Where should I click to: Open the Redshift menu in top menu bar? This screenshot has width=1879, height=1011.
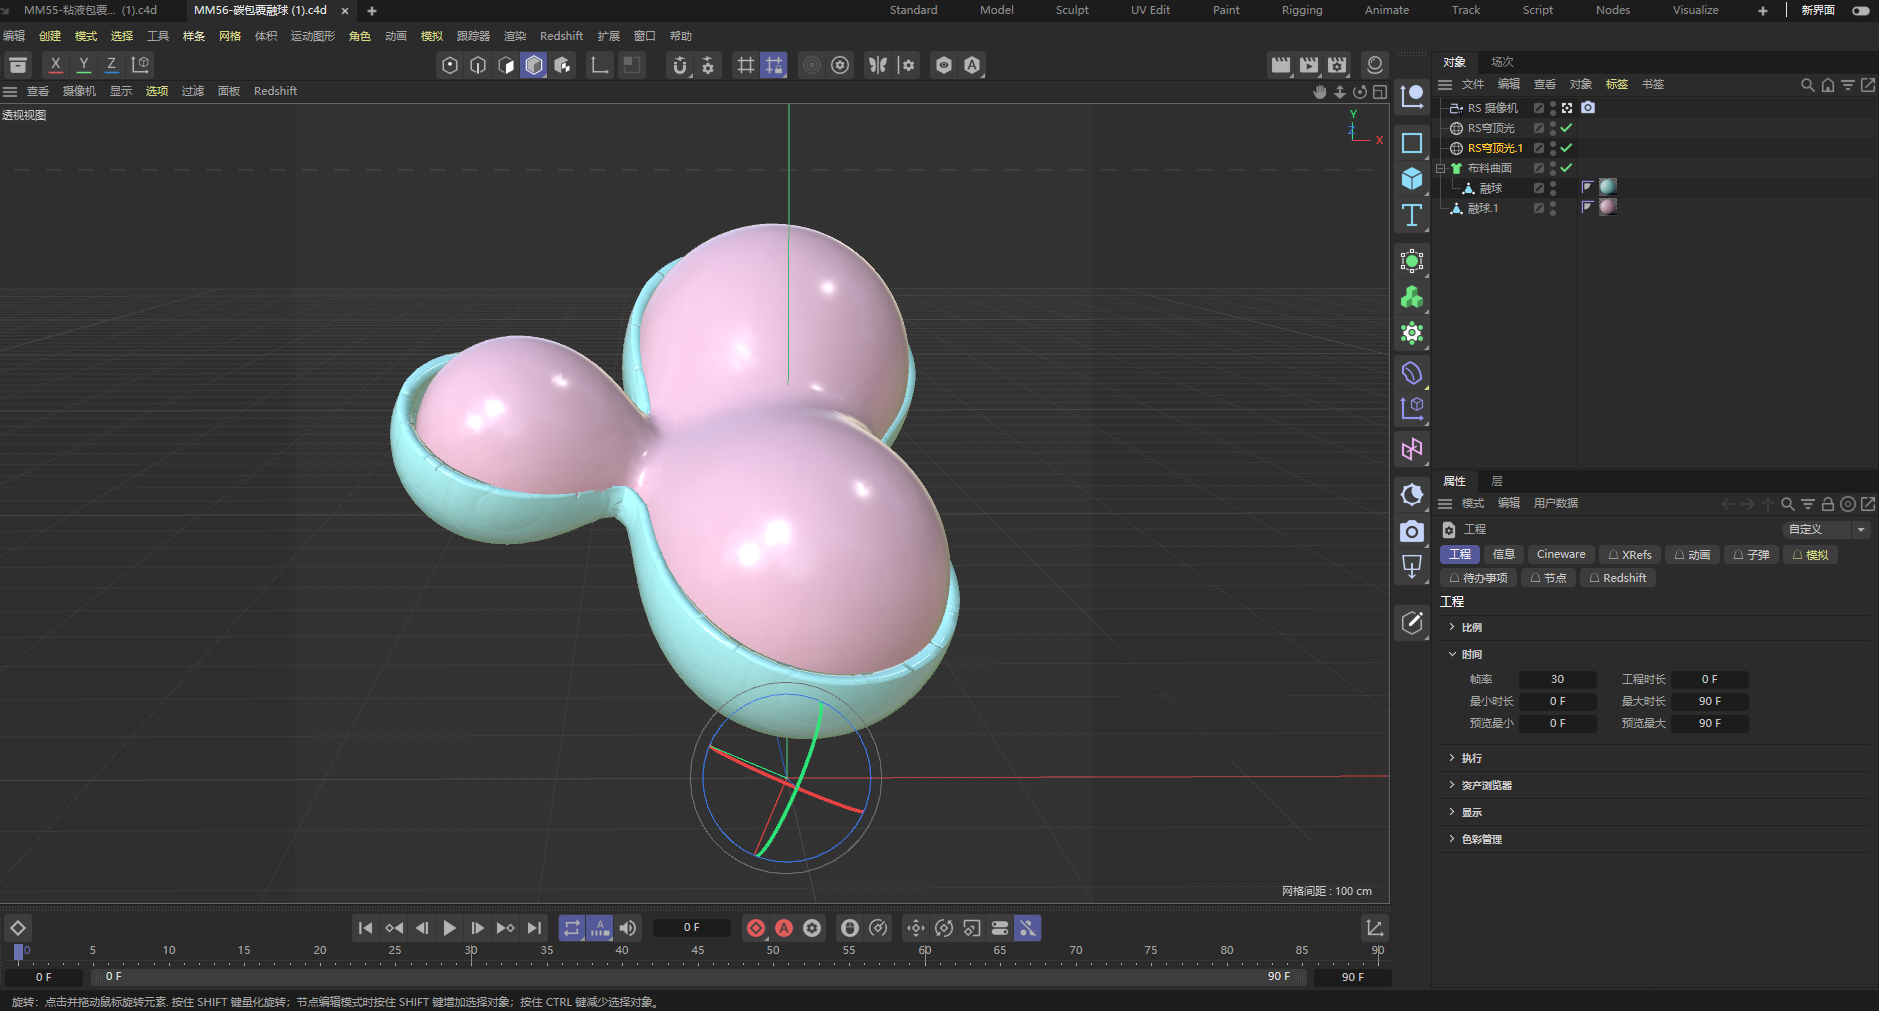coord(561,36)
